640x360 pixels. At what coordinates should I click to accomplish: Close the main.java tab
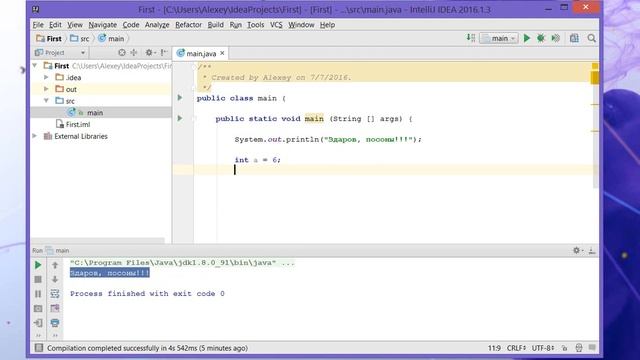222,53
